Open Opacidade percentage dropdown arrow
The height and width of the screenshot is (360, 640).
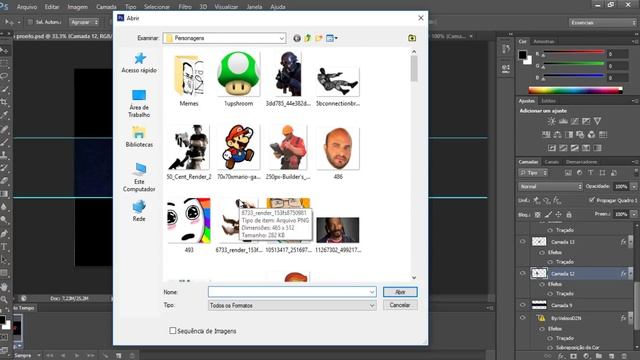click(x=634, y=187)
